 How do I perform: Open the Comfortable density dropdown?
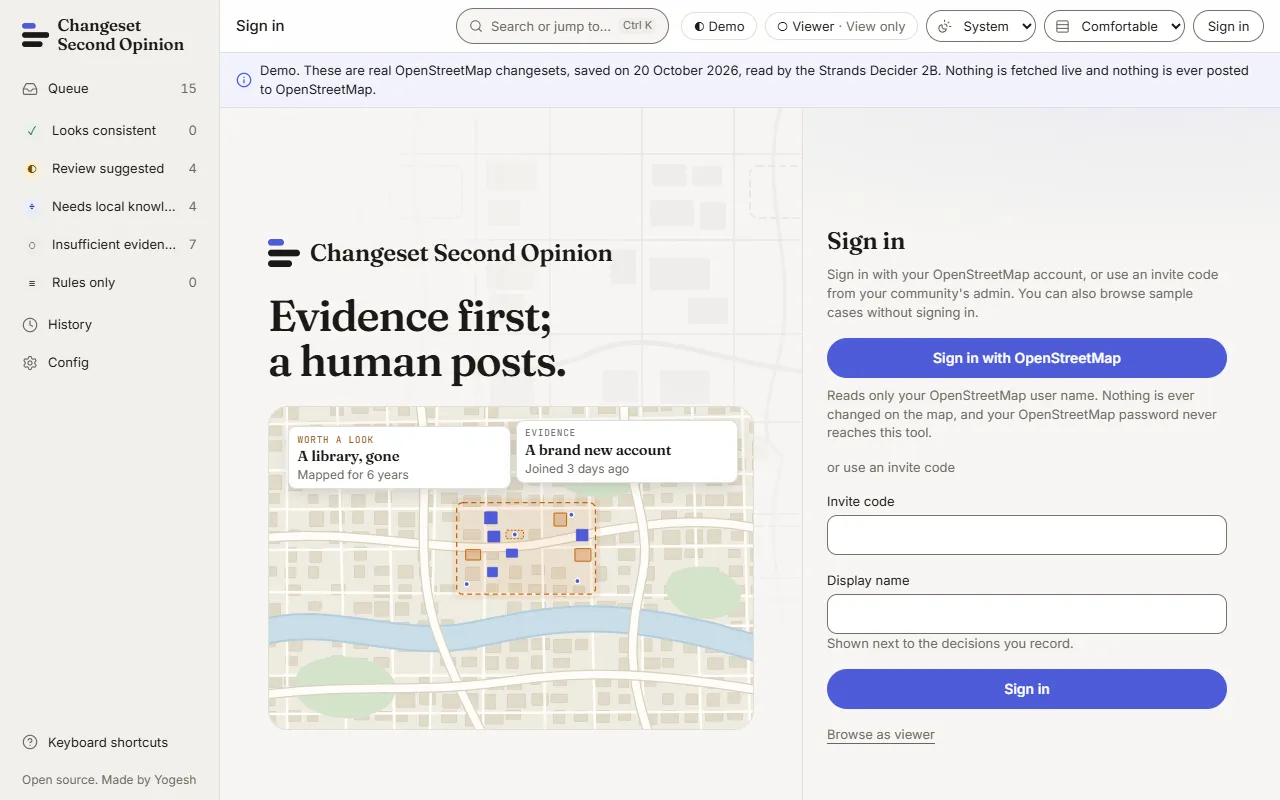coord(1114,27)
